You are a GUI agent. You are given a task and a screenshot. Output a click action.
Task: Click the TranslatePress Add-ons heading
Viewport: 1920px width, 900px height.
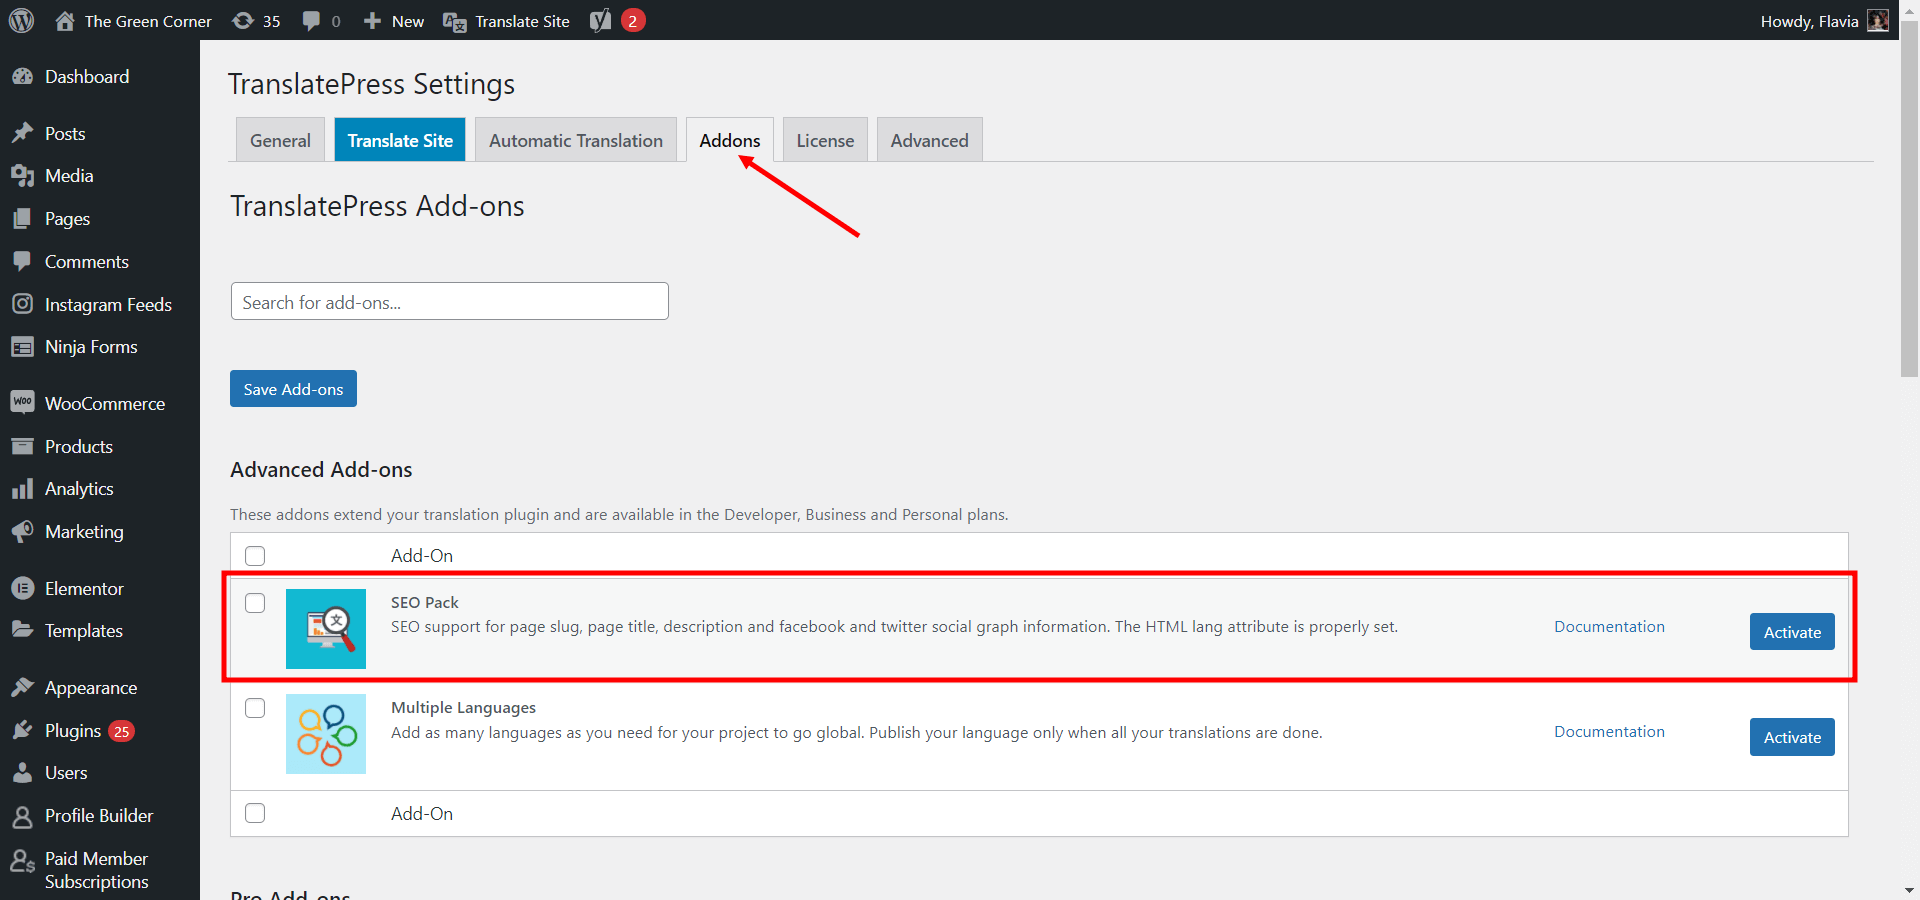click(x=377, y=206)
